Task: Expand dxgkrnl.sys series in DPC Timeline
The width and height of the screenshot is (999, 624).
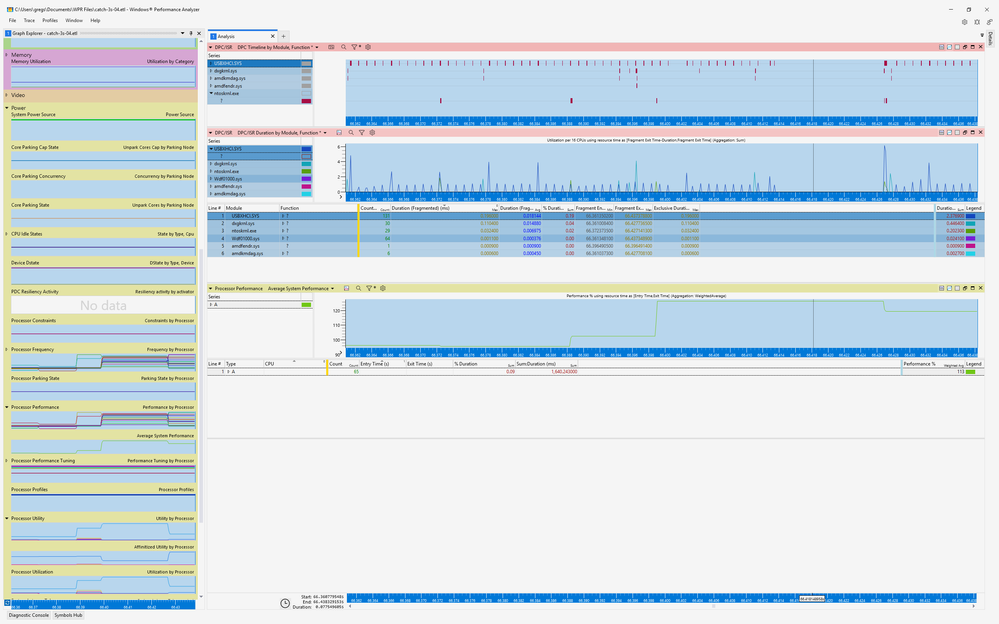Action: [x=211, y=71]
